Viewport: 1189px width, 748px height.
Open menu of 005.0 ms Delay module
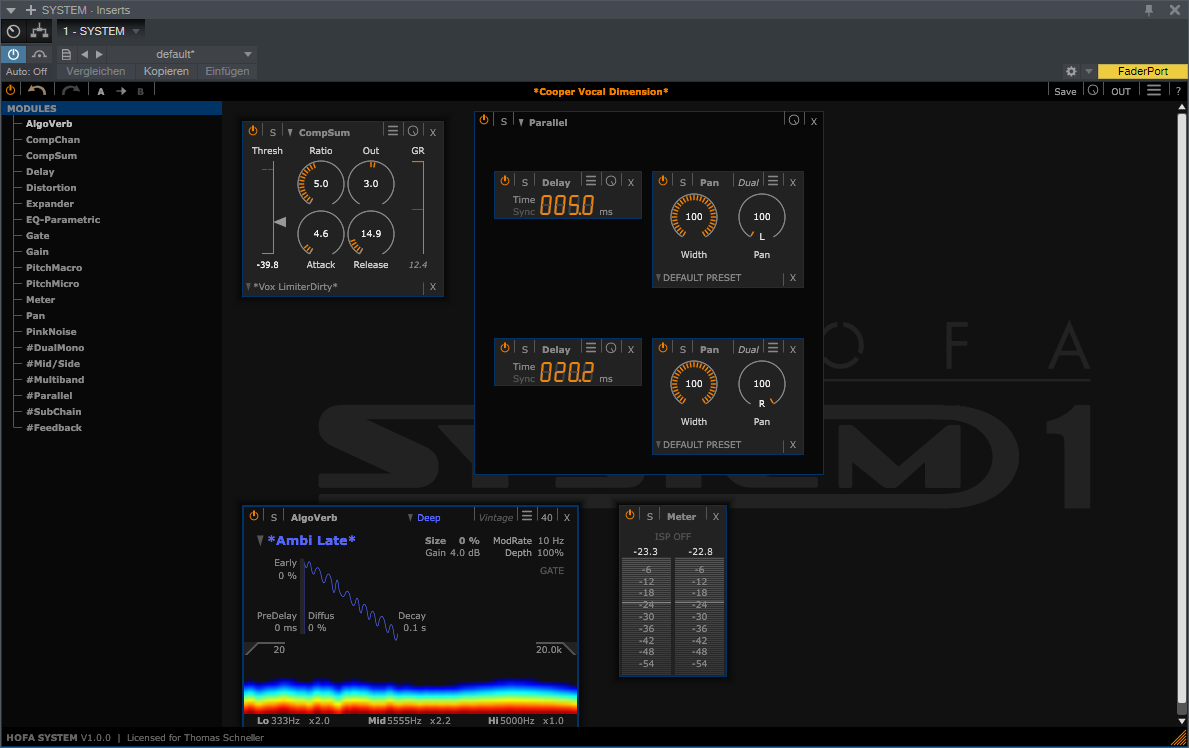(591, 181)
